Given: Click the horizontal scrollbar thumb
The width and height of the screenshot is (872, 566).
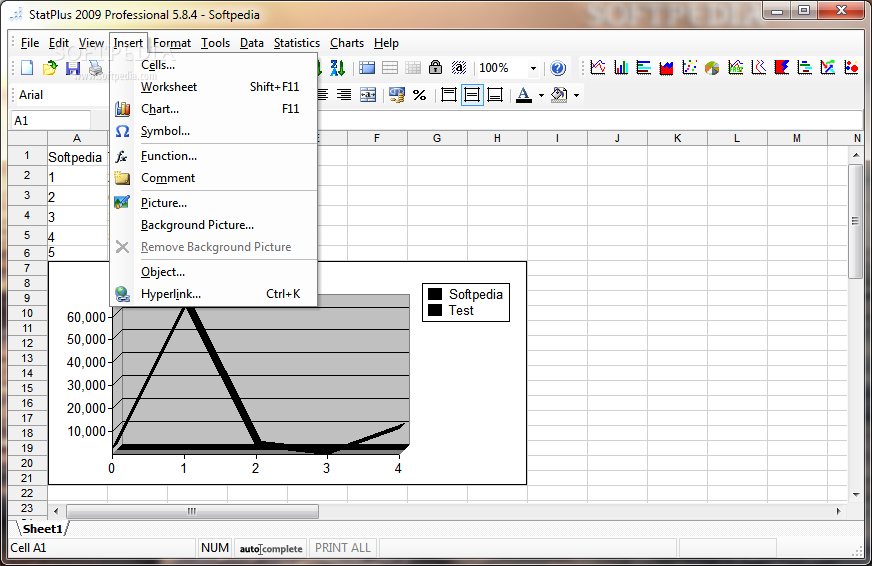Looking at the screenshot, I should [192, 511].
